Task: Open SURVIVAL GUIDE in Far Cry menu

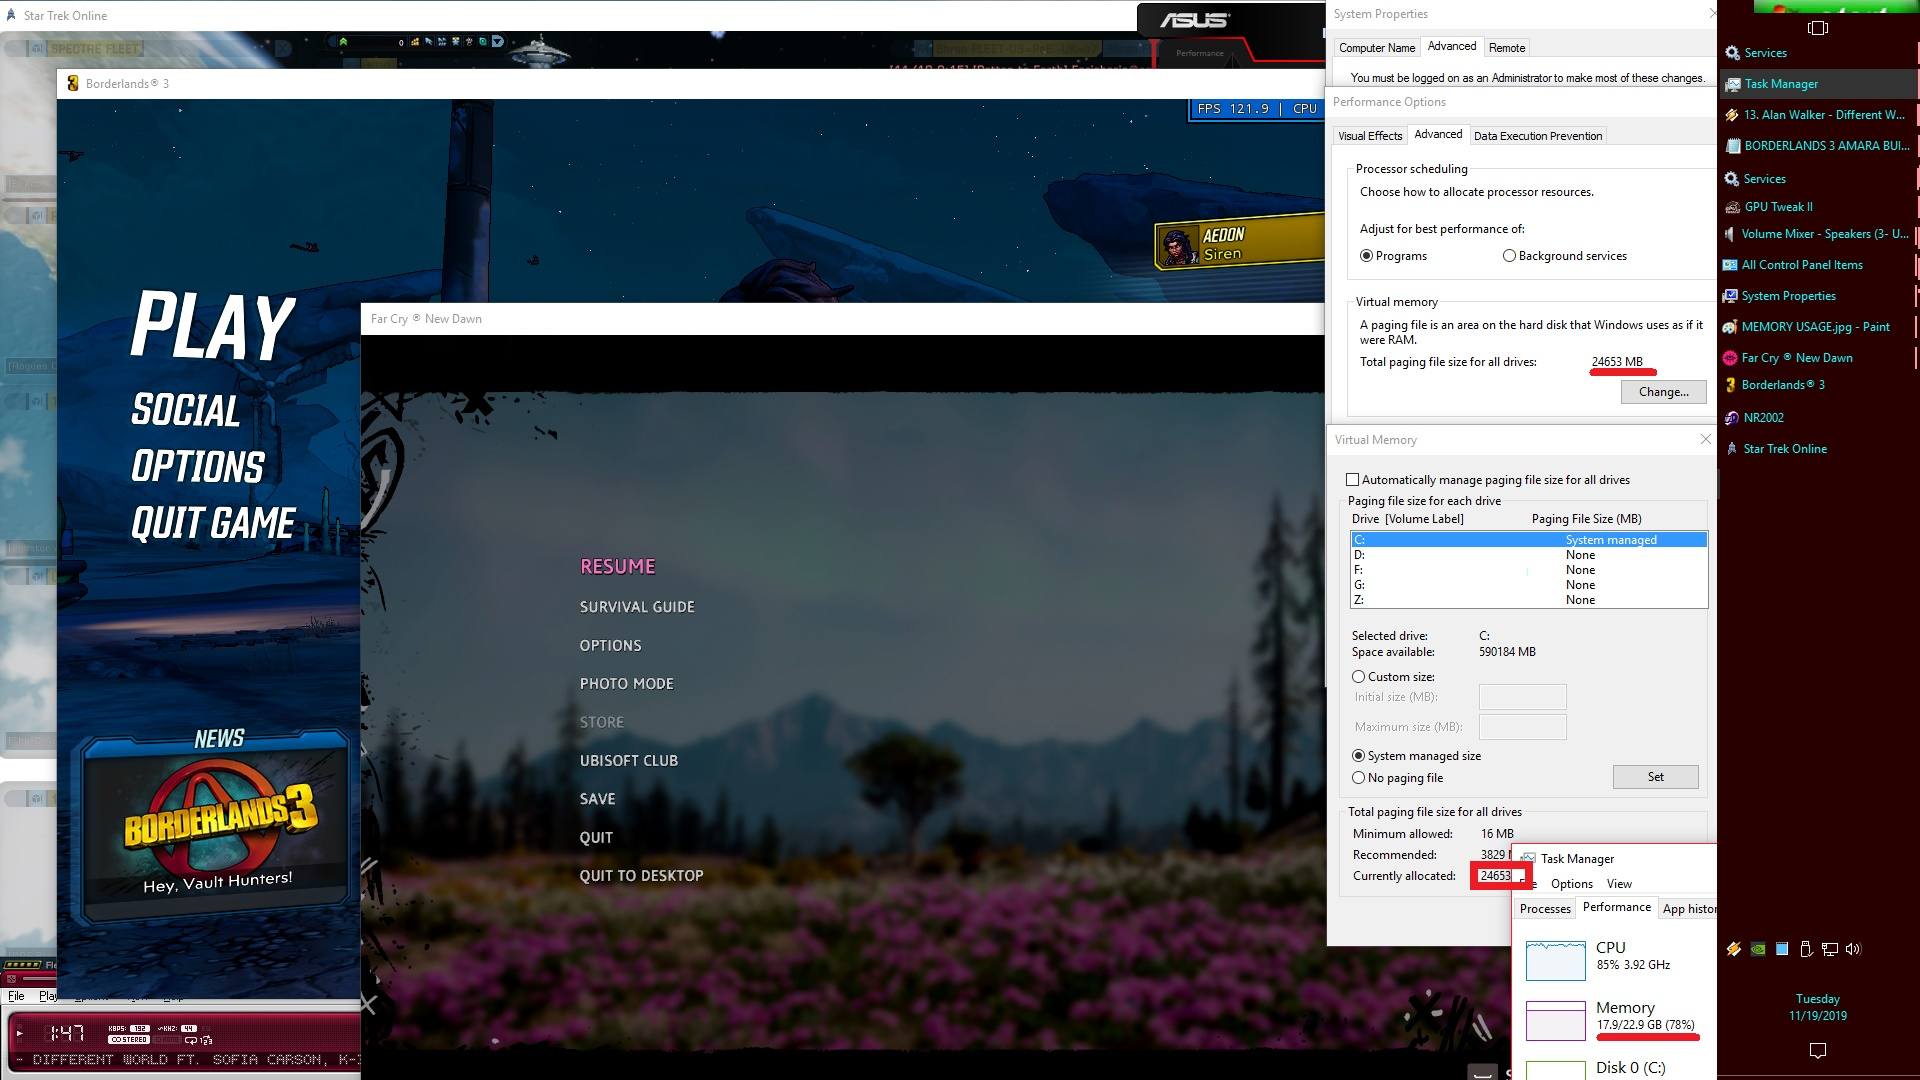Action: (x=637, y=607)
